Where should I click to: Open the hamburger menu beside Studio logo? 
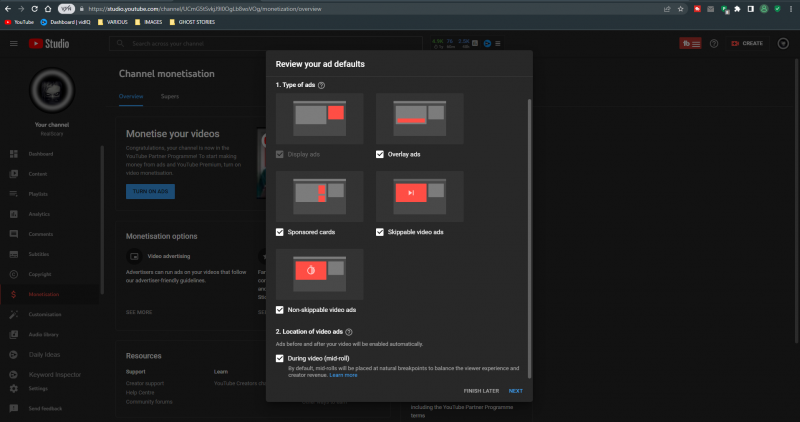[13, 44]
